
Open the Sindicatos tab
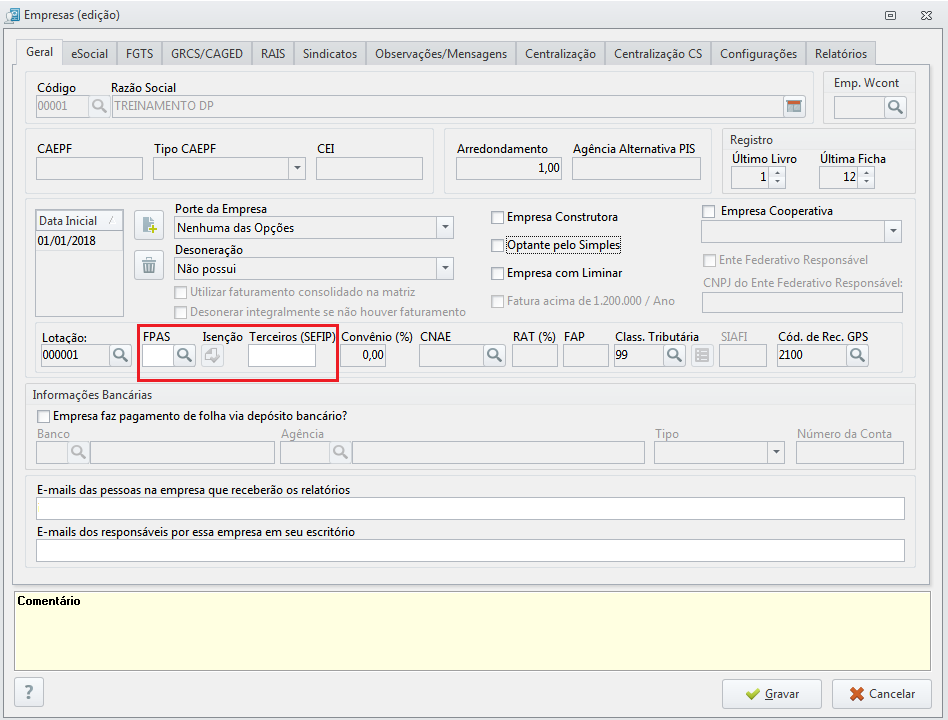330,54
